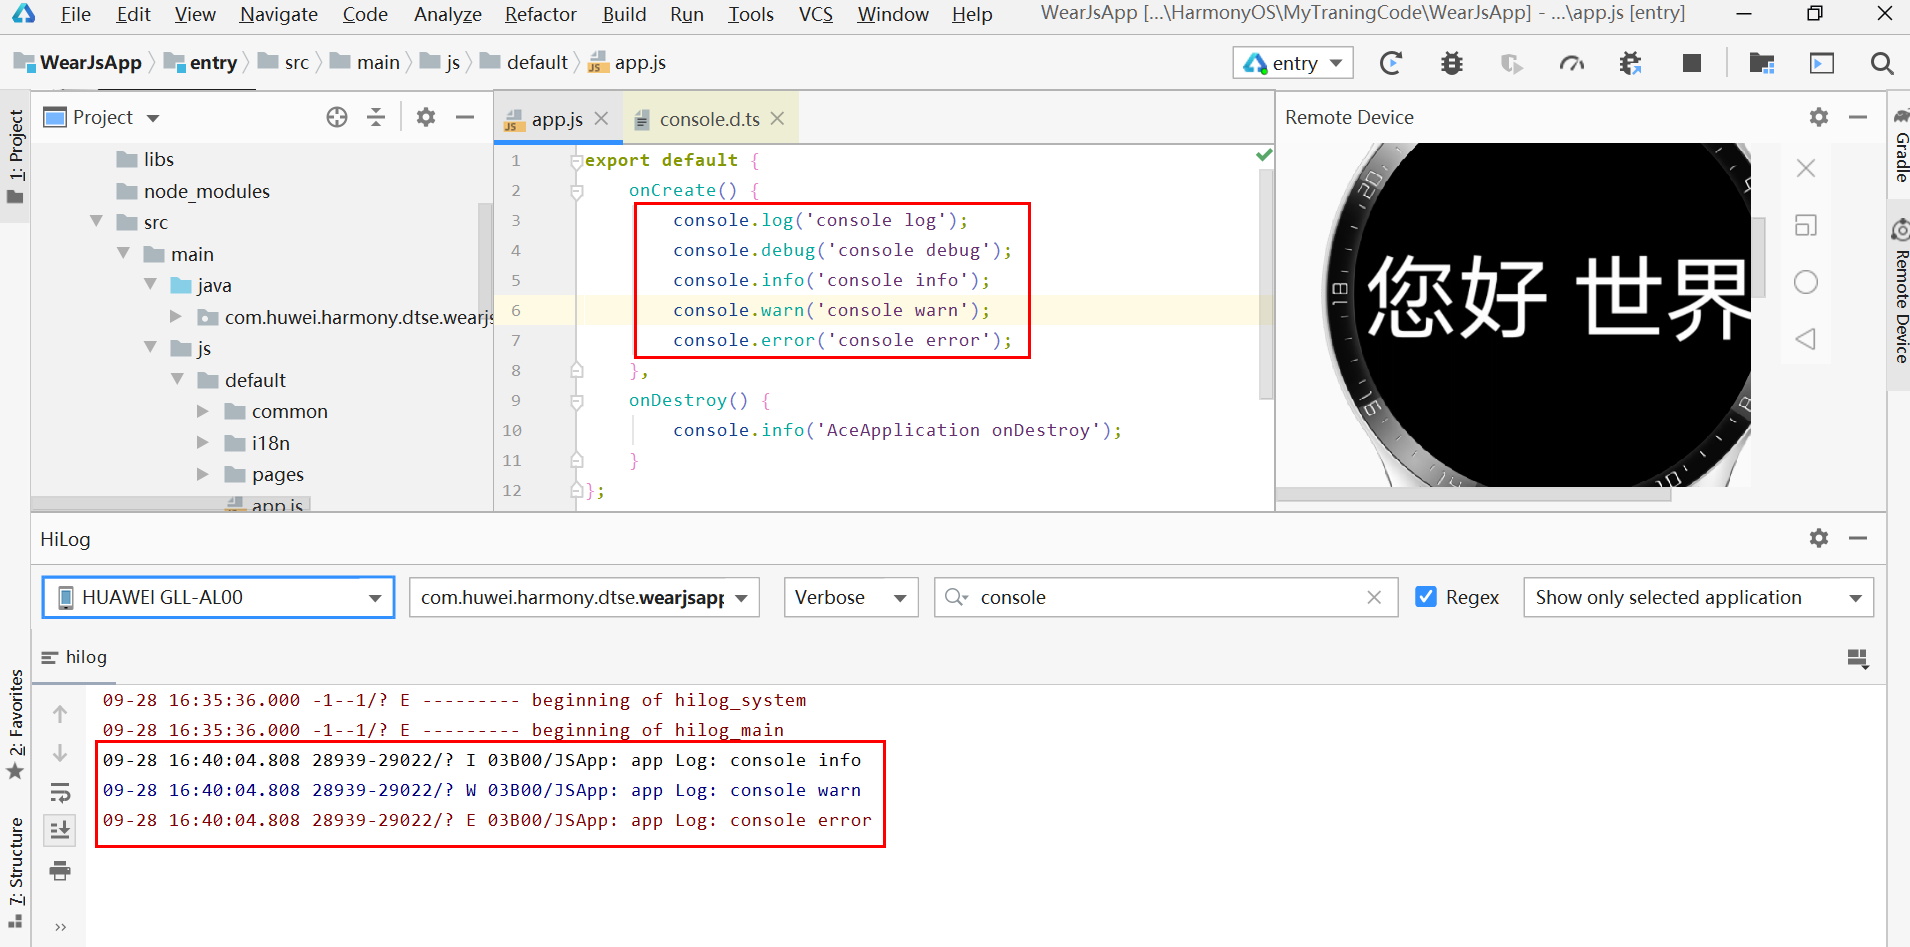Viewport: 1910px width, 947px height.
Task: Click the remote device back triangle button
Action: [1806, 339]
